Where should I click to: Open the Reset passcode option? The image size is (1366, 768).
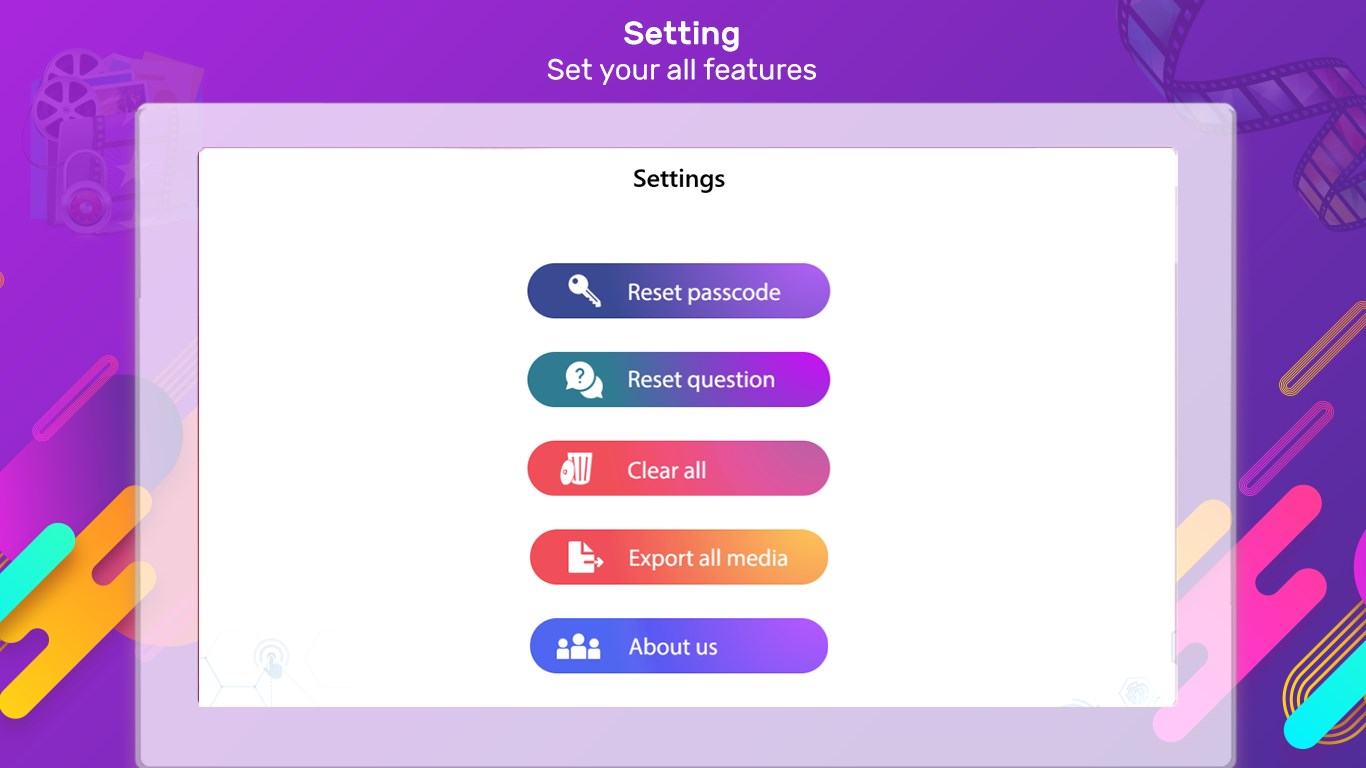pyautogui.click(x=679, y=291)
